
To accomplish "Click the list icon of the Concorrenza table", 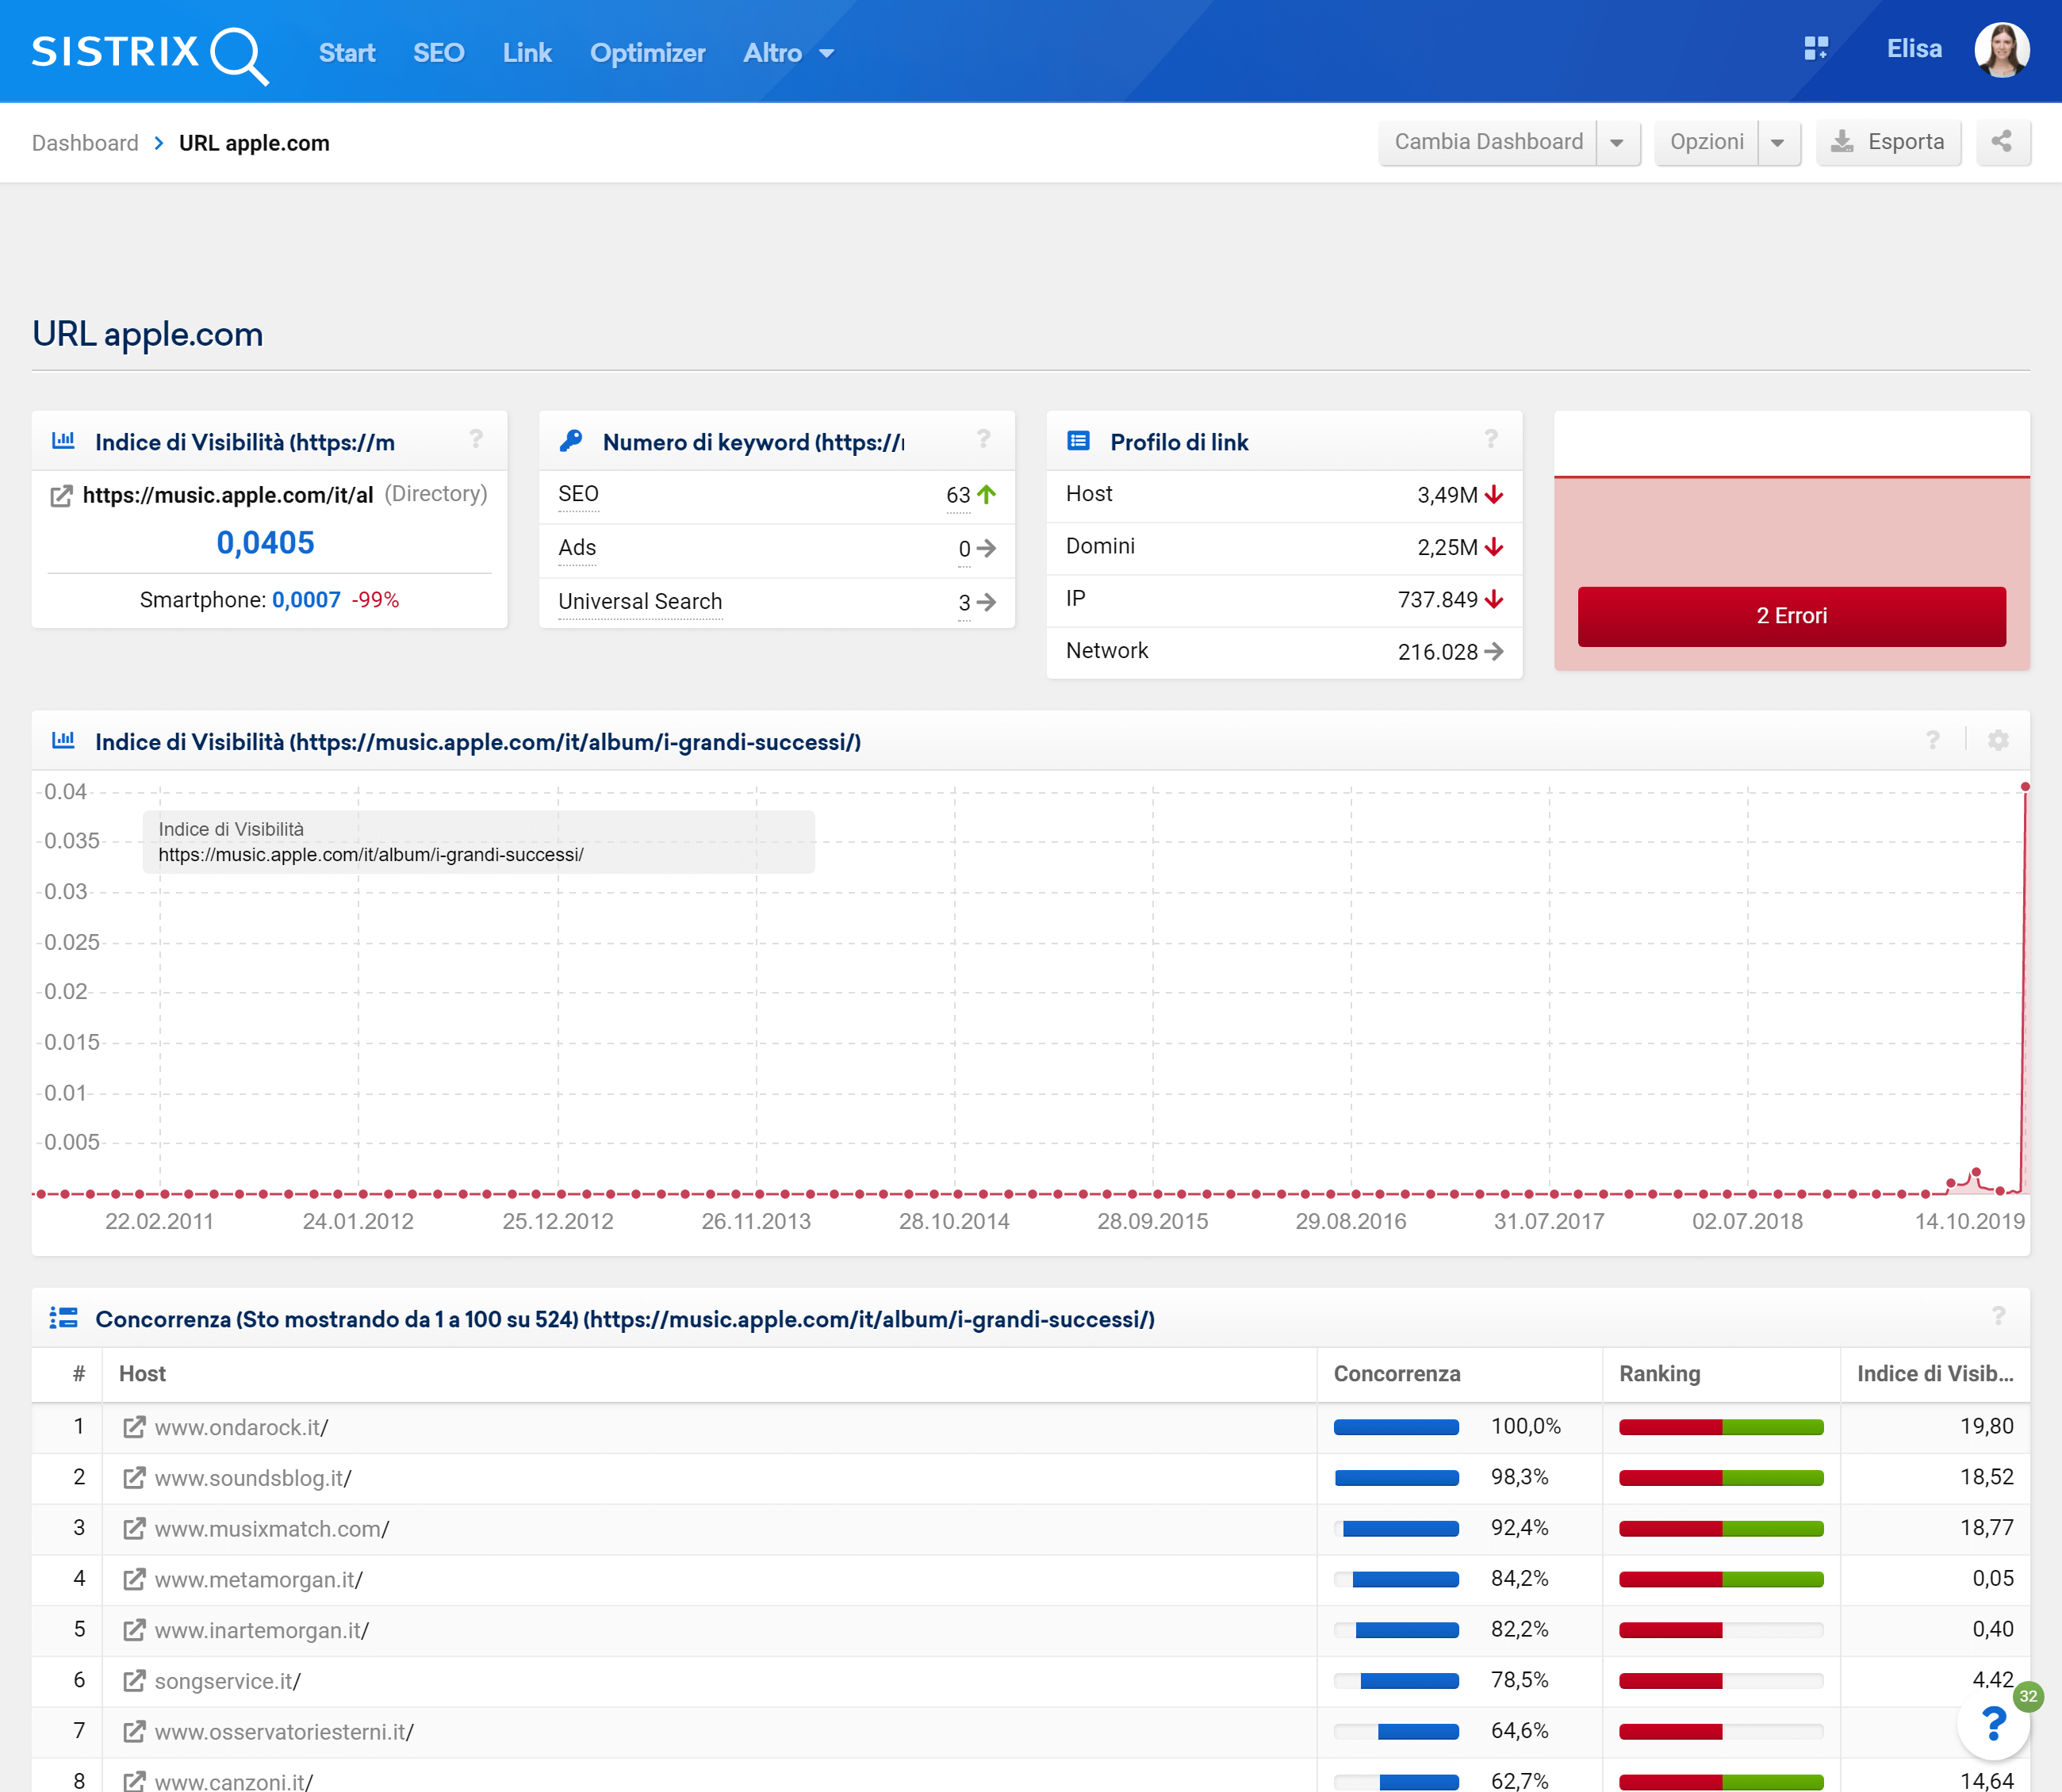I will 64,1318.
